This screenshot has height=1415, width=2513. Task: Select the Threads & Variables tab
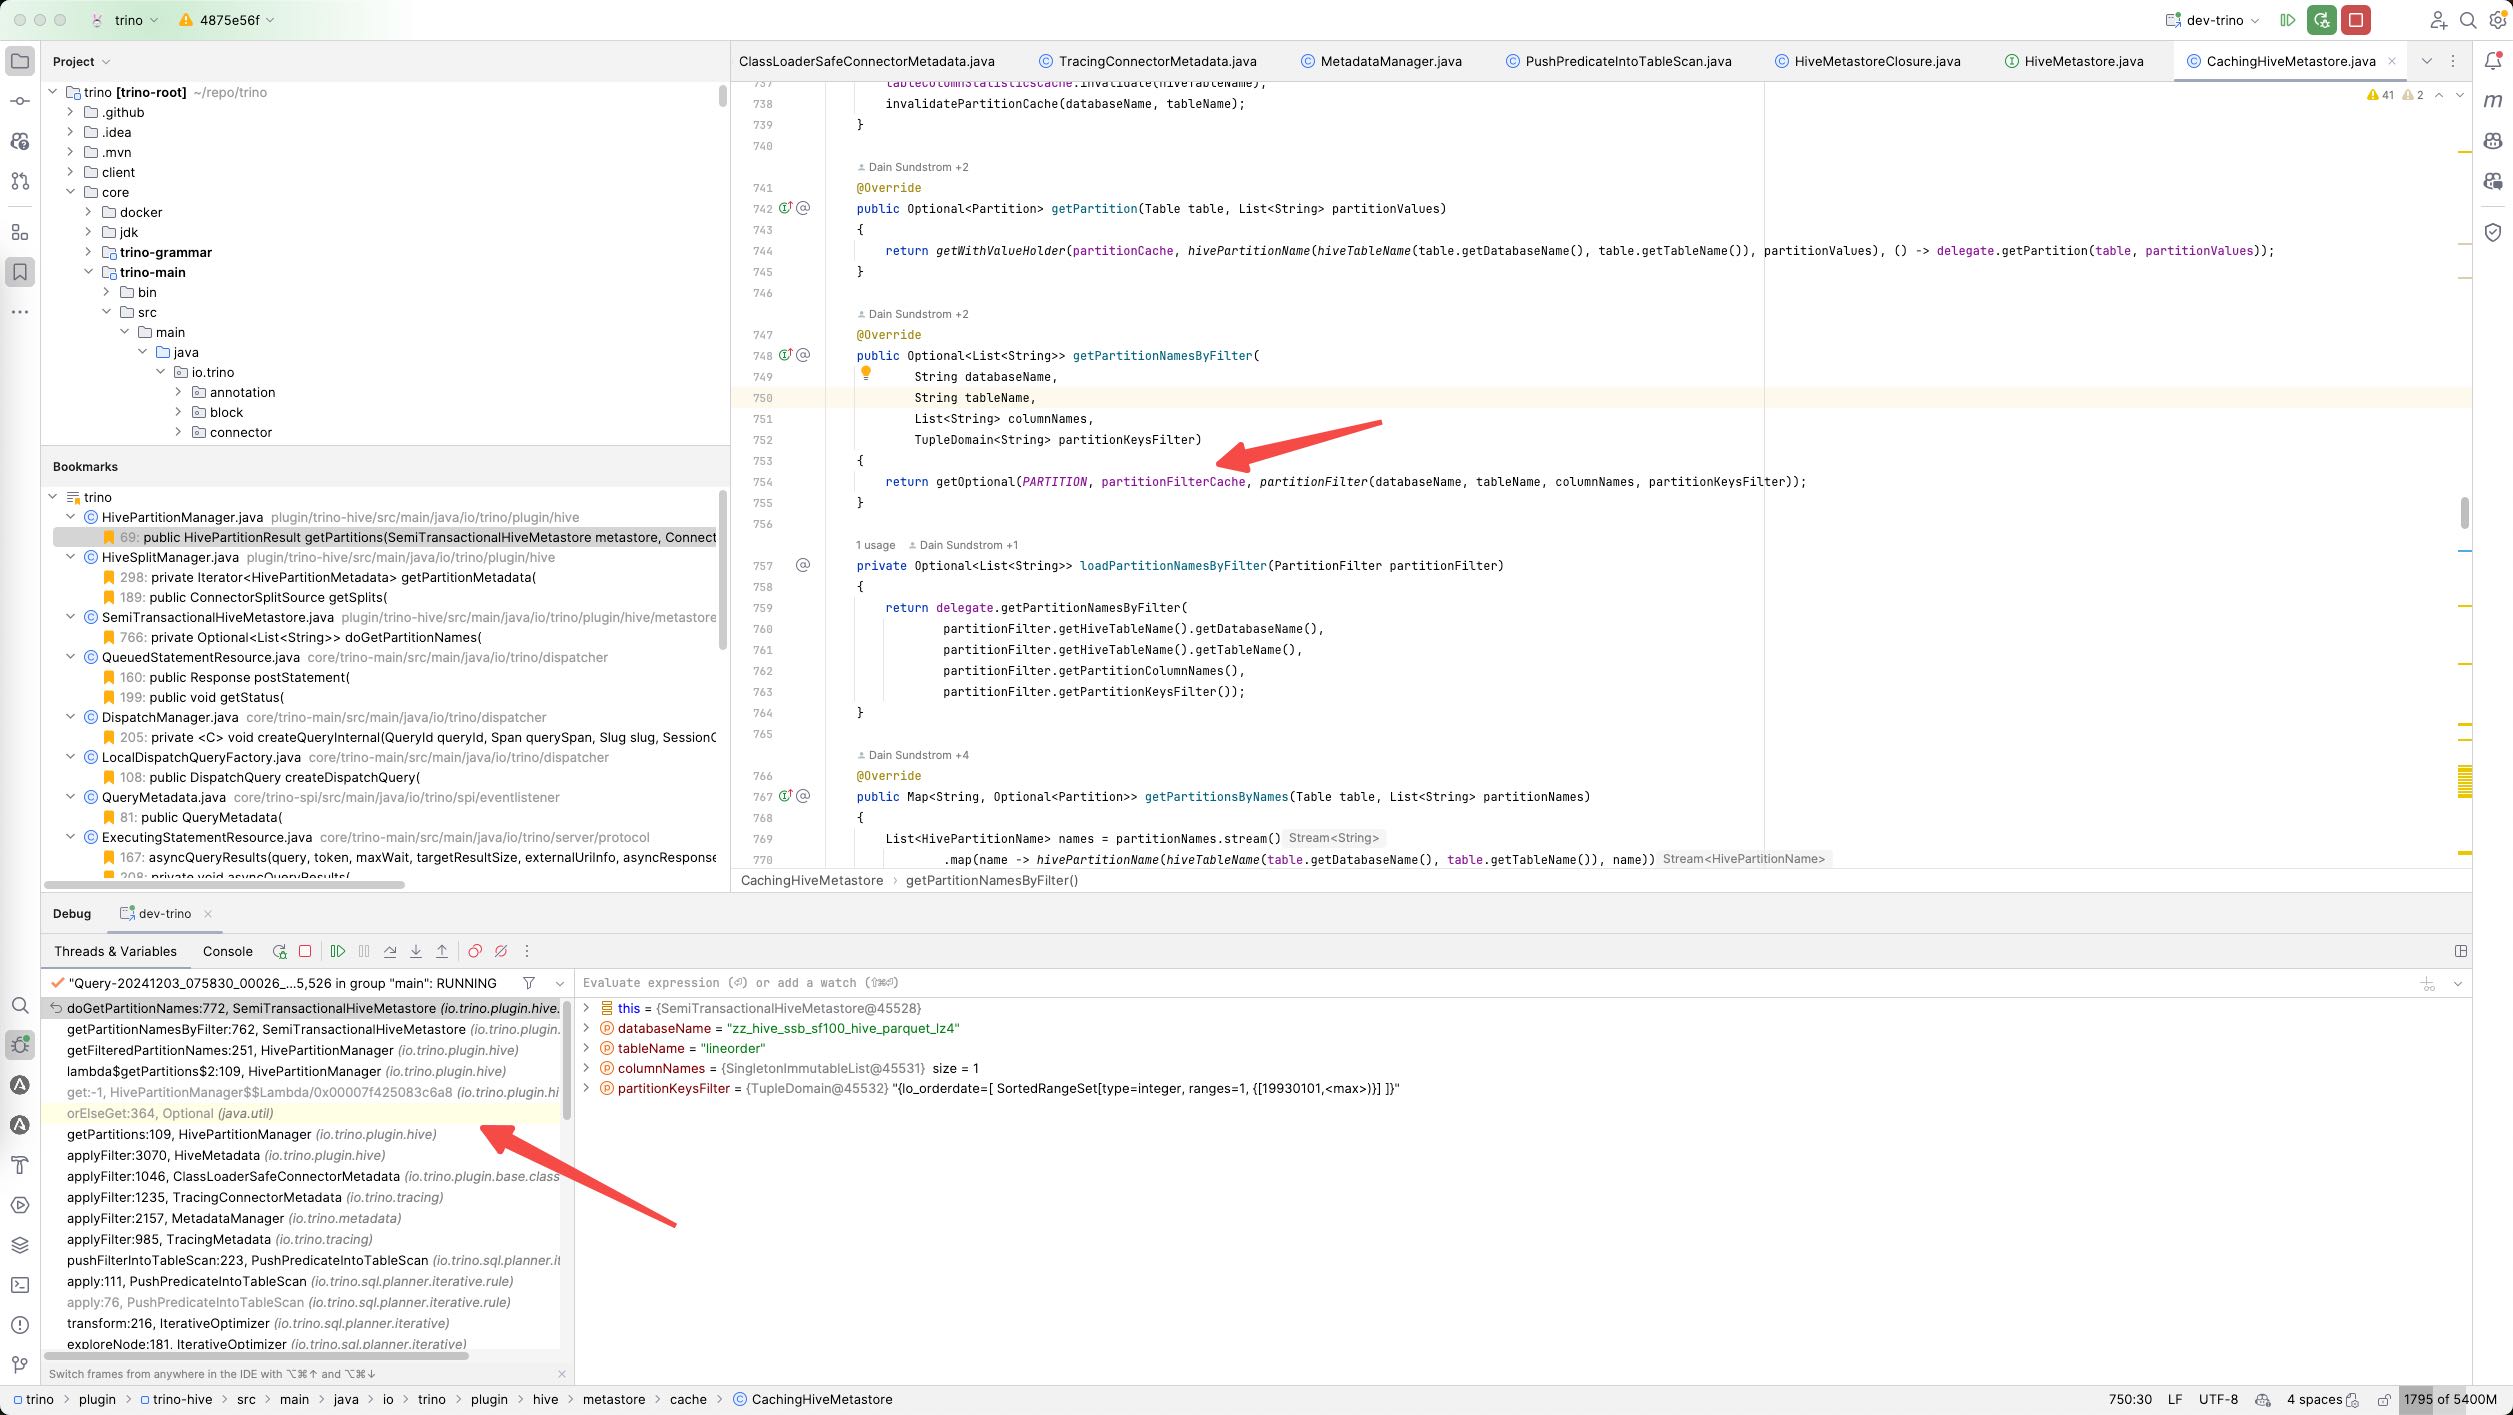[115, 951]
